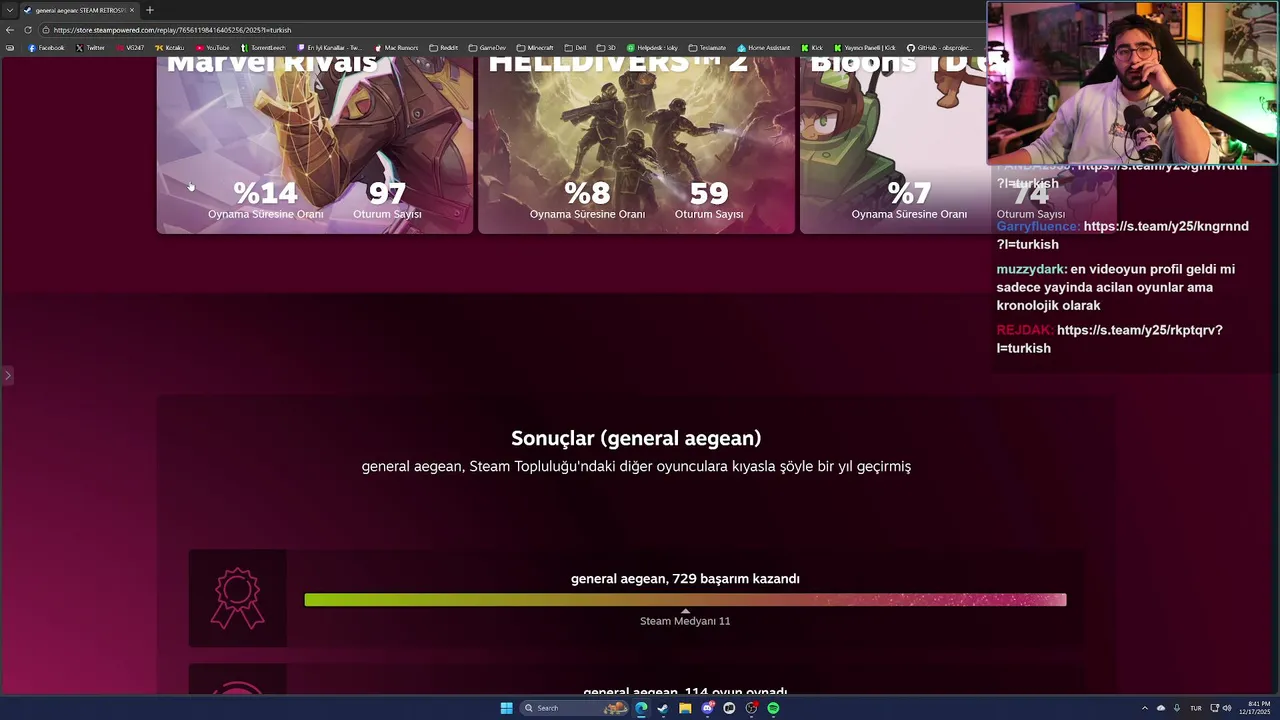Open Microsoft Edge from the taskbar

tap(641, 708)
